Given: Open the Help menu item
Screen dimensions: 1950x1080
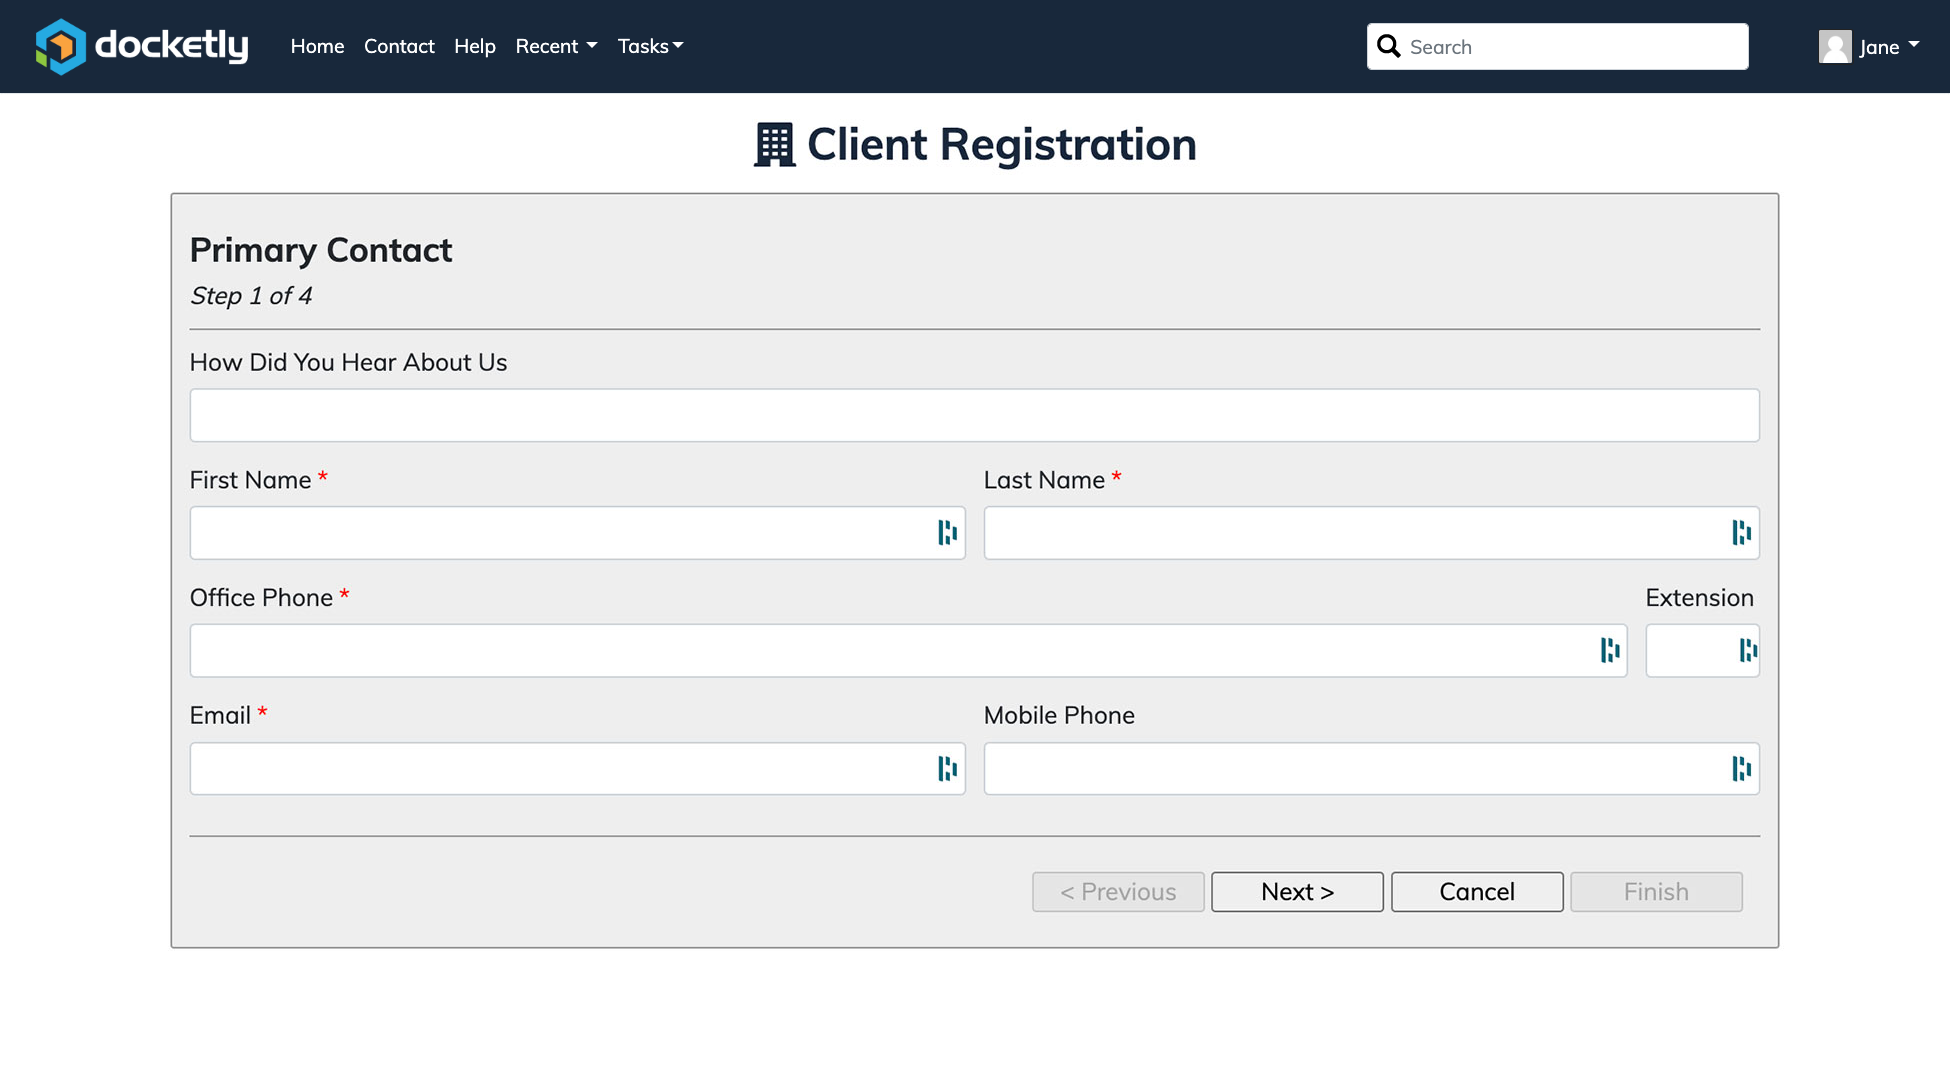Looking at the screenshot, I should coord(474,46).
